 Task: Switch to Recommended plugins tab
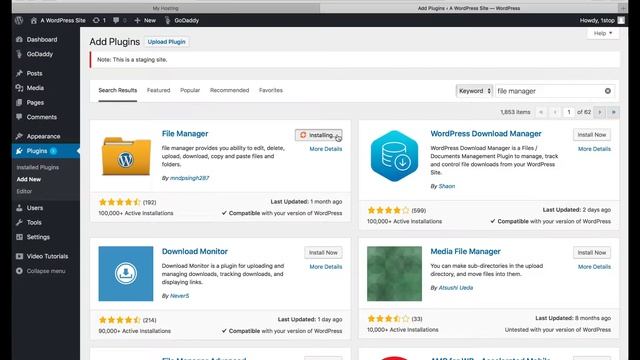coord(229,90)
